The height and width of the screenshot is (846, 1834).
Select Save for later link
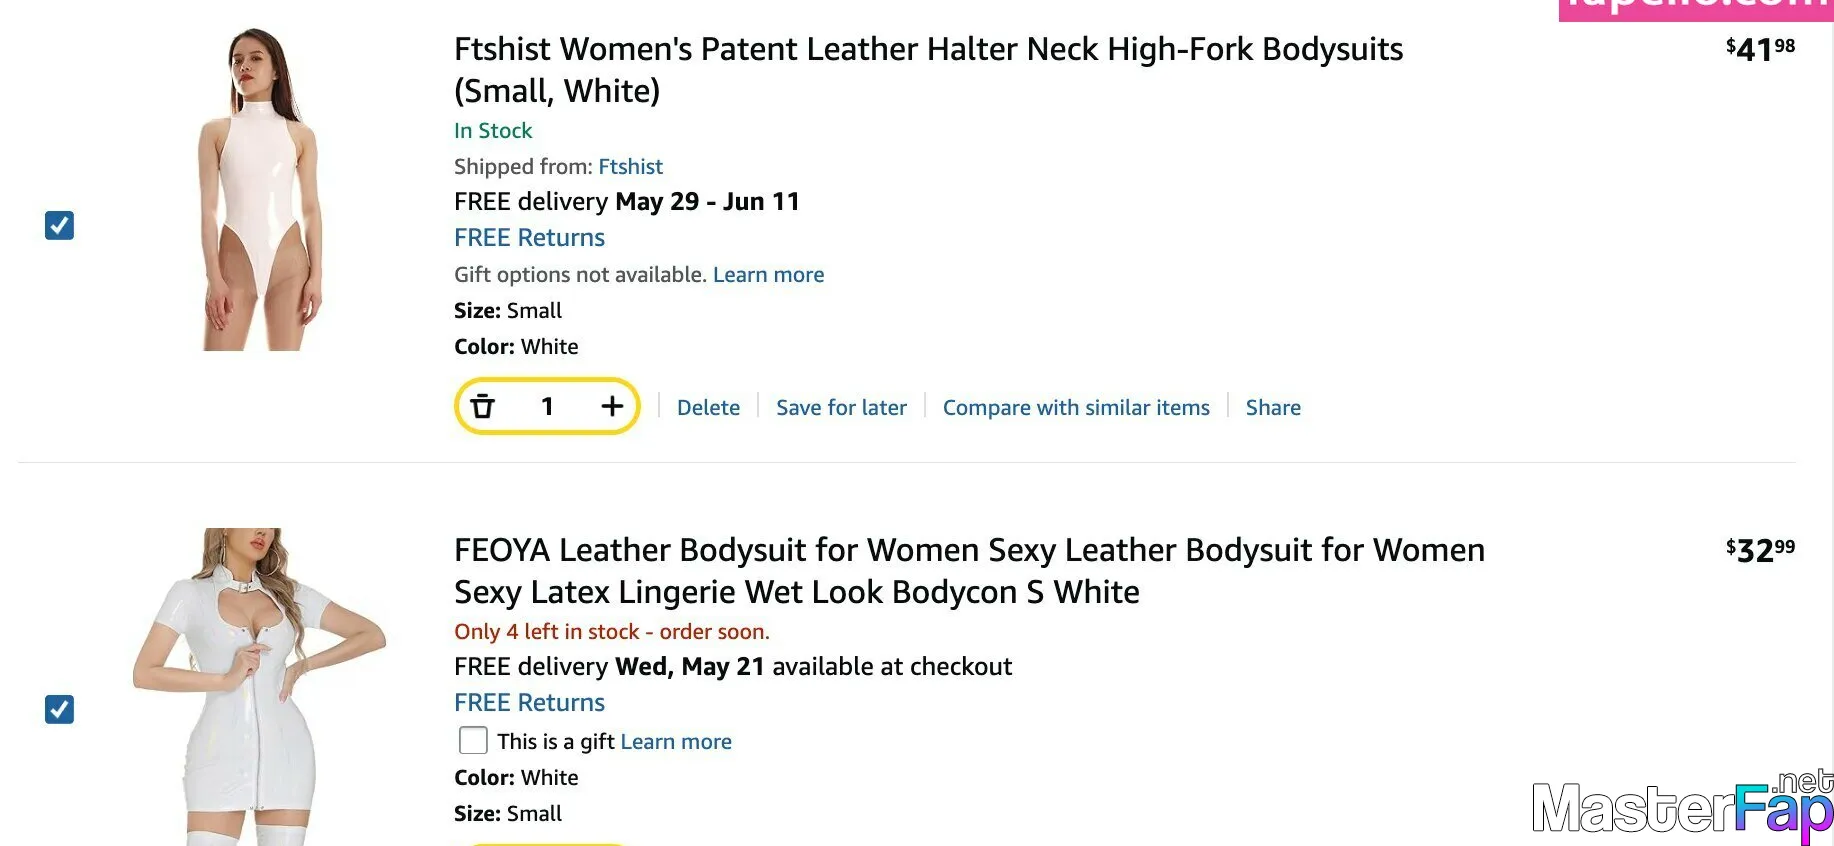[x=841, y=407]
